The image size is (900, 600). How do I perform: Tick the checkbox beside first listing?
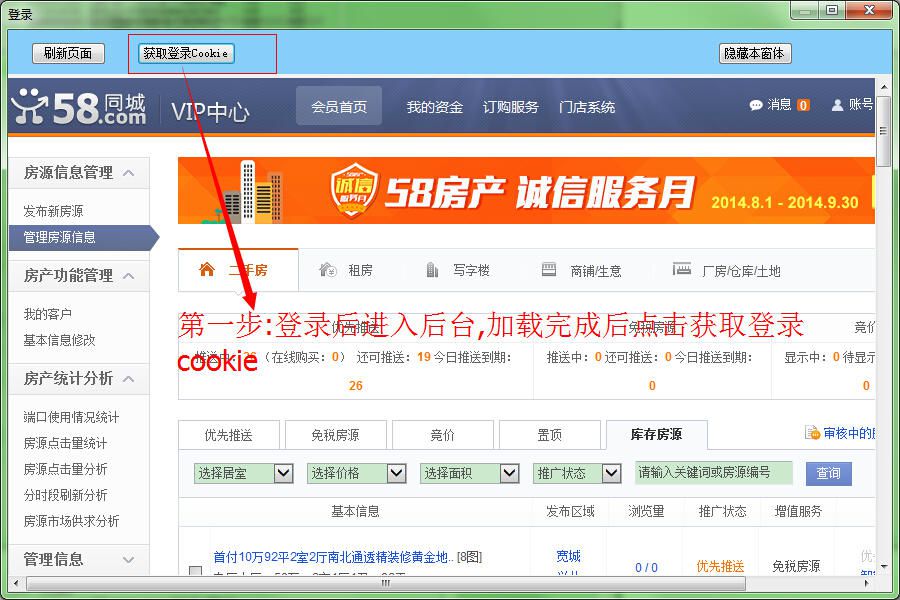pyautogui.click(x=195, y=571)
